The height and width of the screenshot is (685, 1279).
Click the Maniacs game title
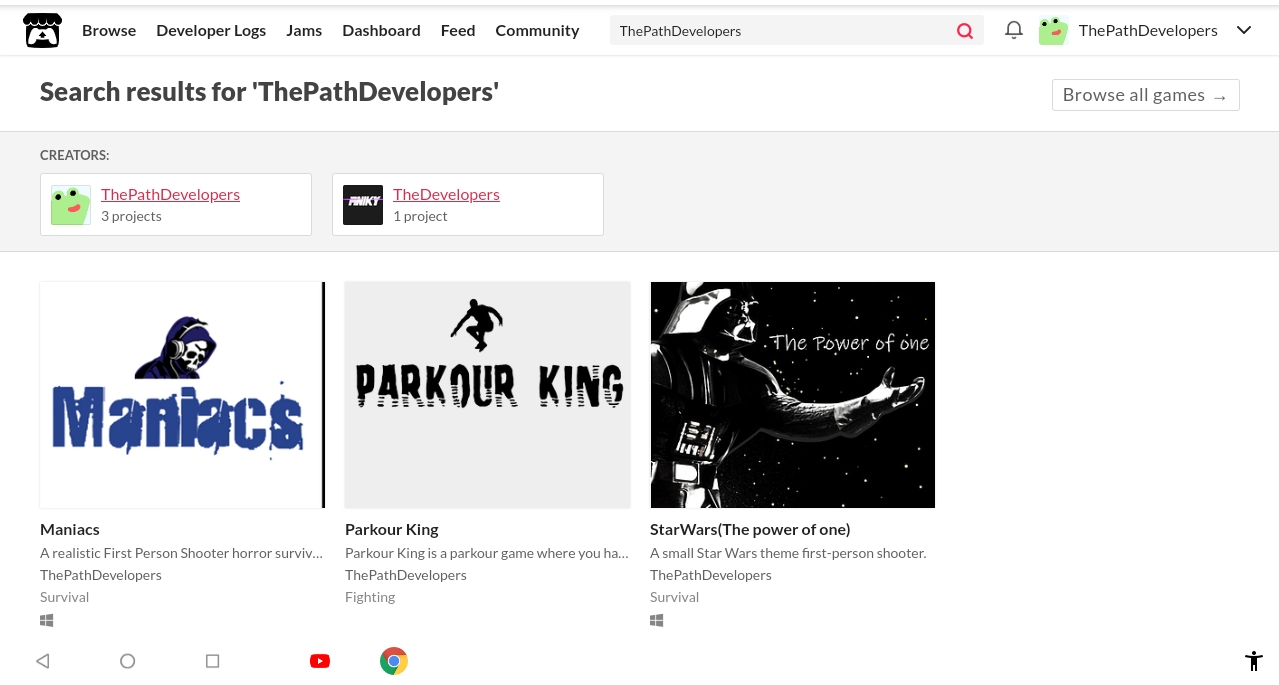[70, 529]
